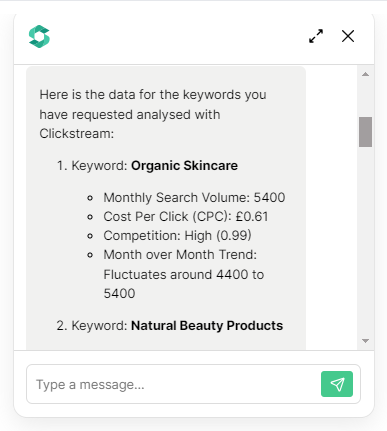
Task: Click scrollbar track below the thumb
Action: click(x=365, y=240)
